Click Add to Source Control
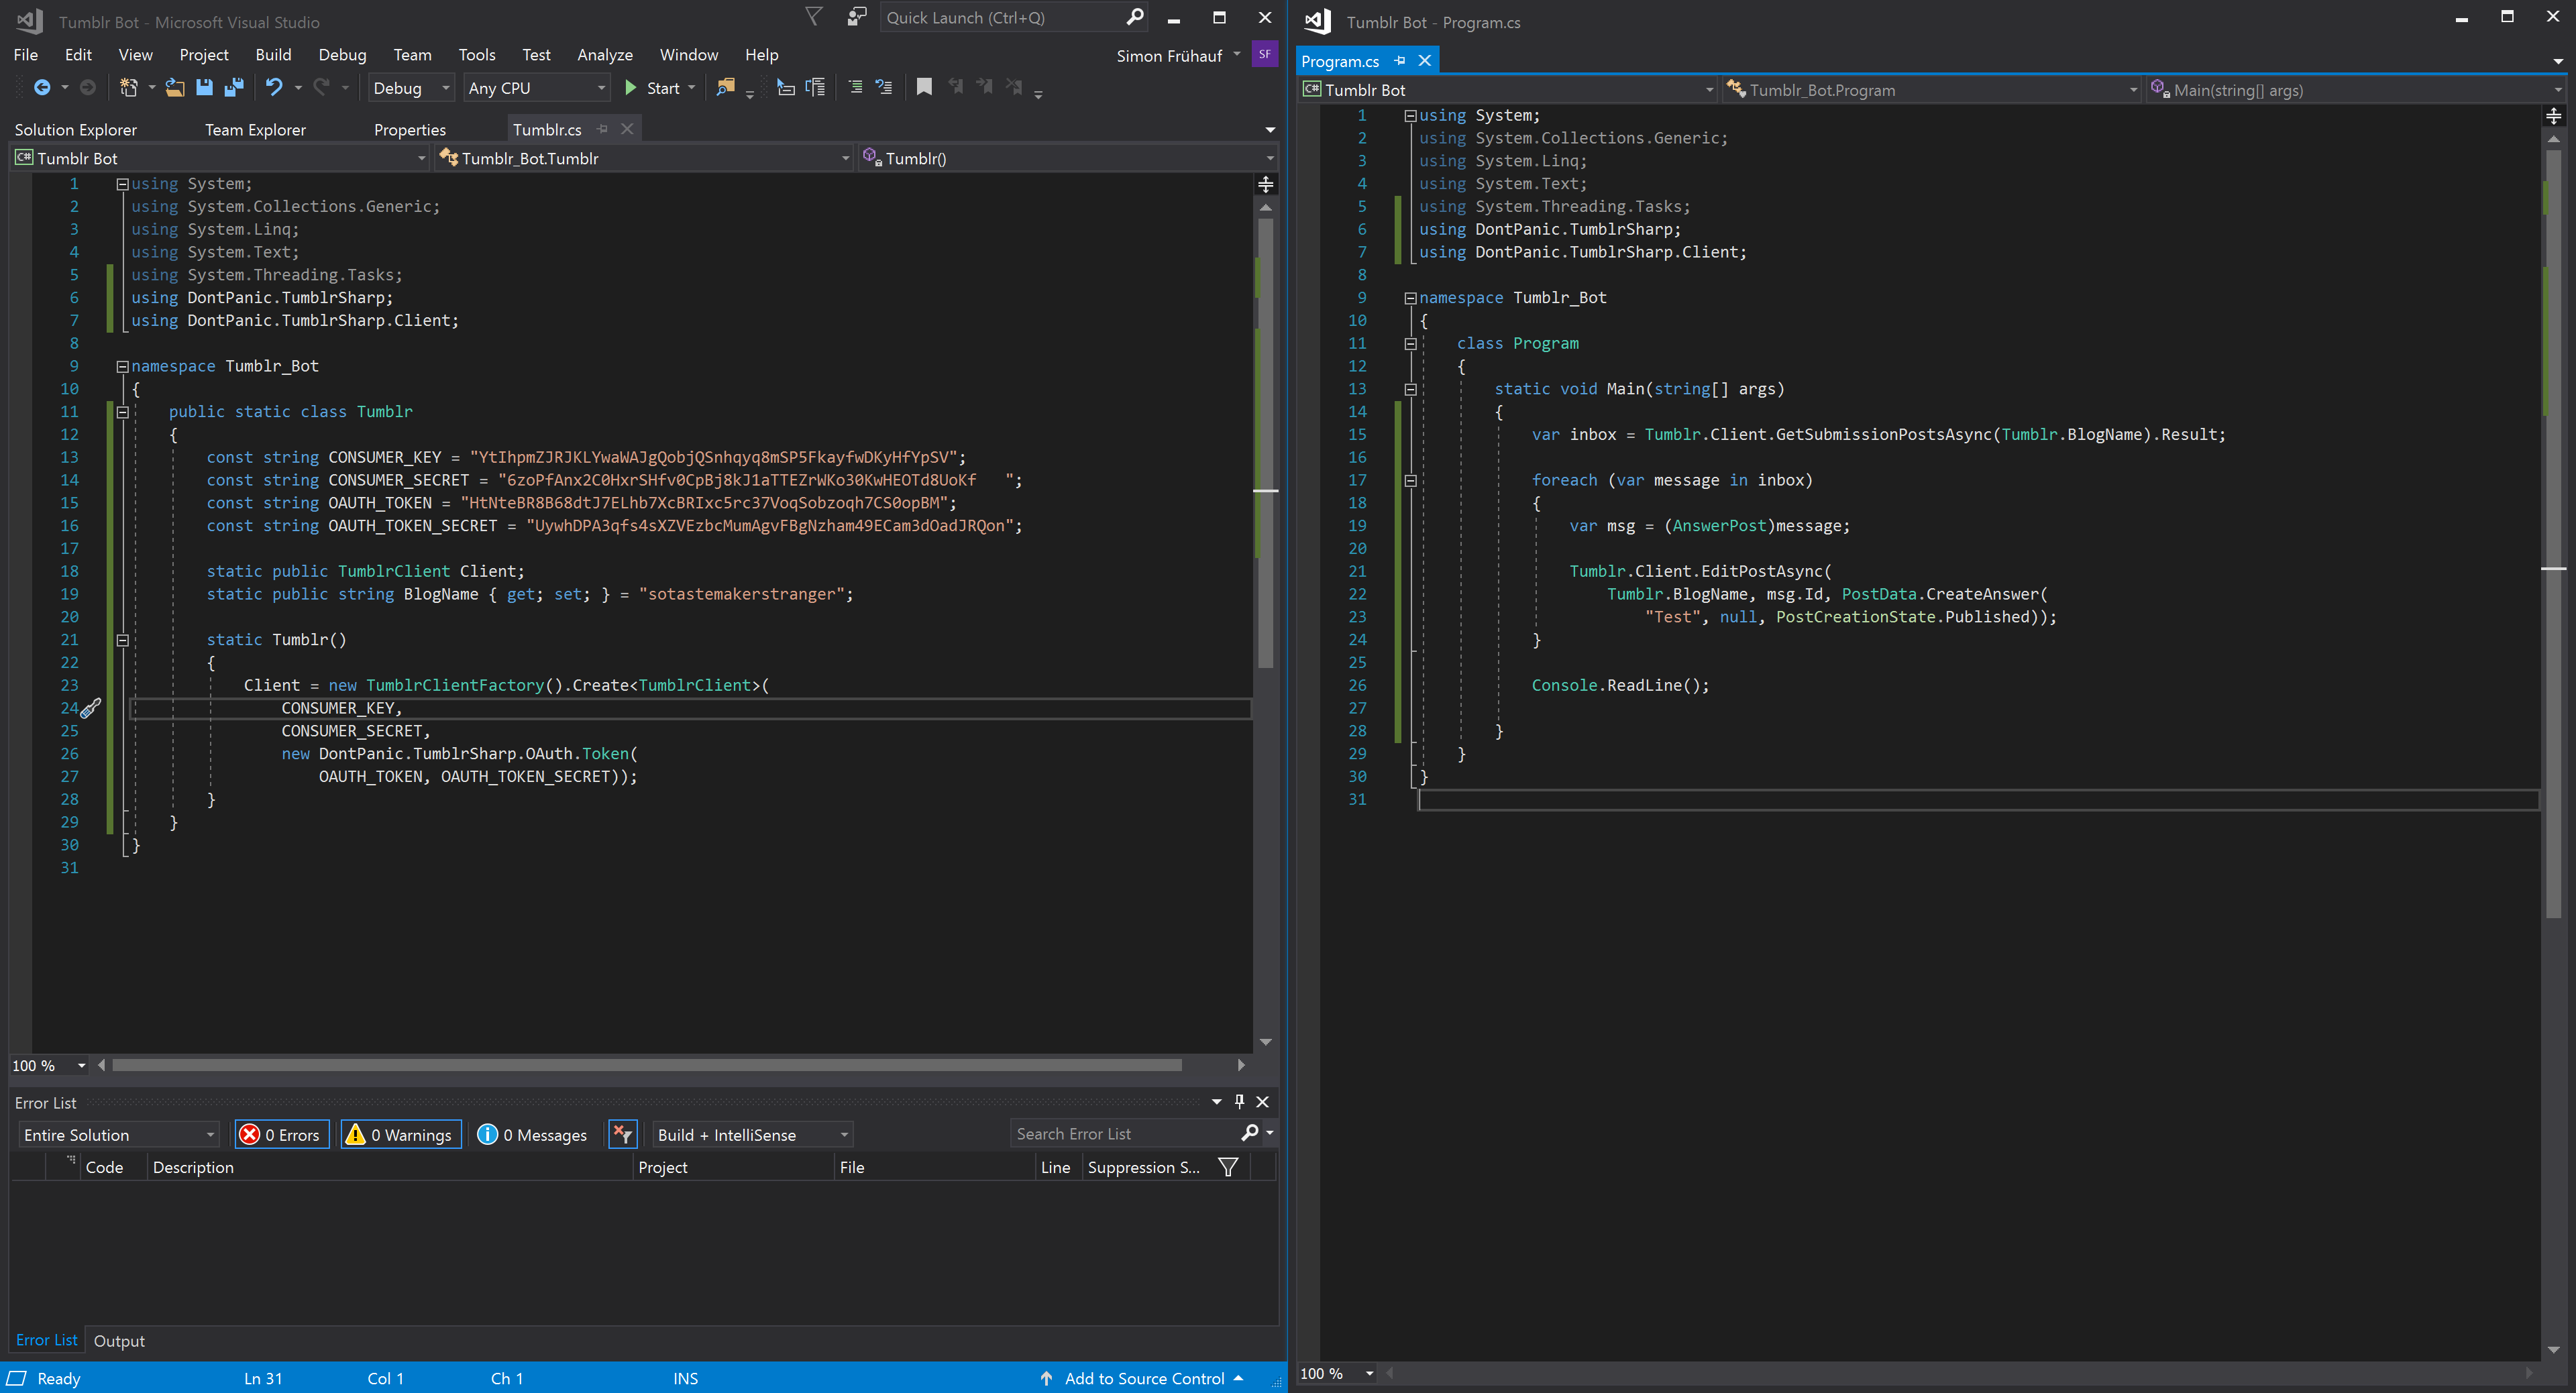The height and width of the screenshot is (1393, 2576). (1143, 1379)
